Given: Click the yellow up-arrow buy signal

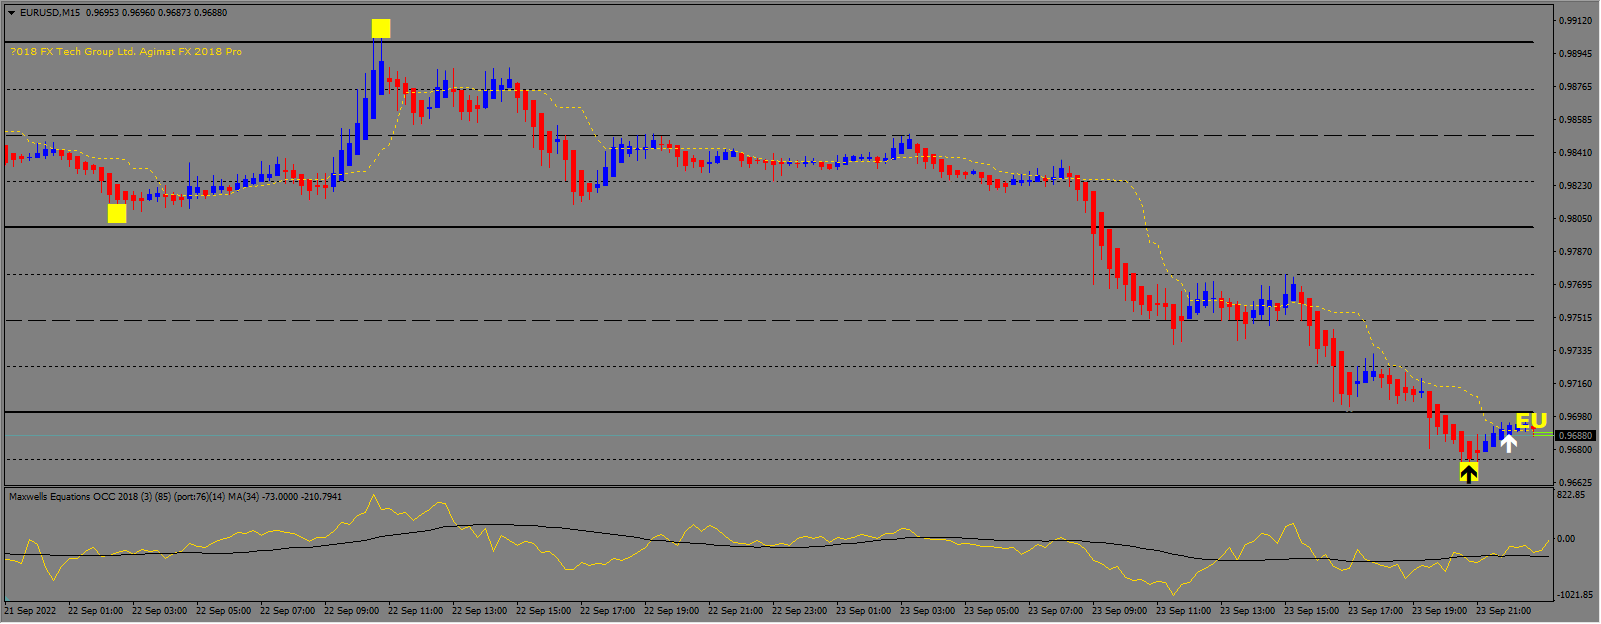Looking at the screenshot, I should (1468, 473).
